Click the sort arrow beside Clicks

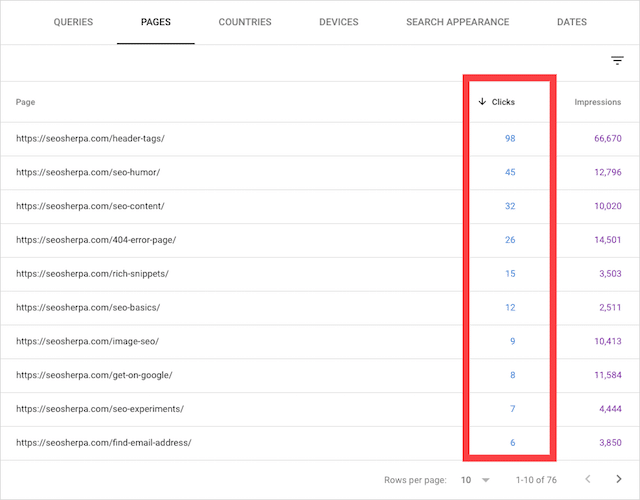pyautogui.click(x=482, y=102)
